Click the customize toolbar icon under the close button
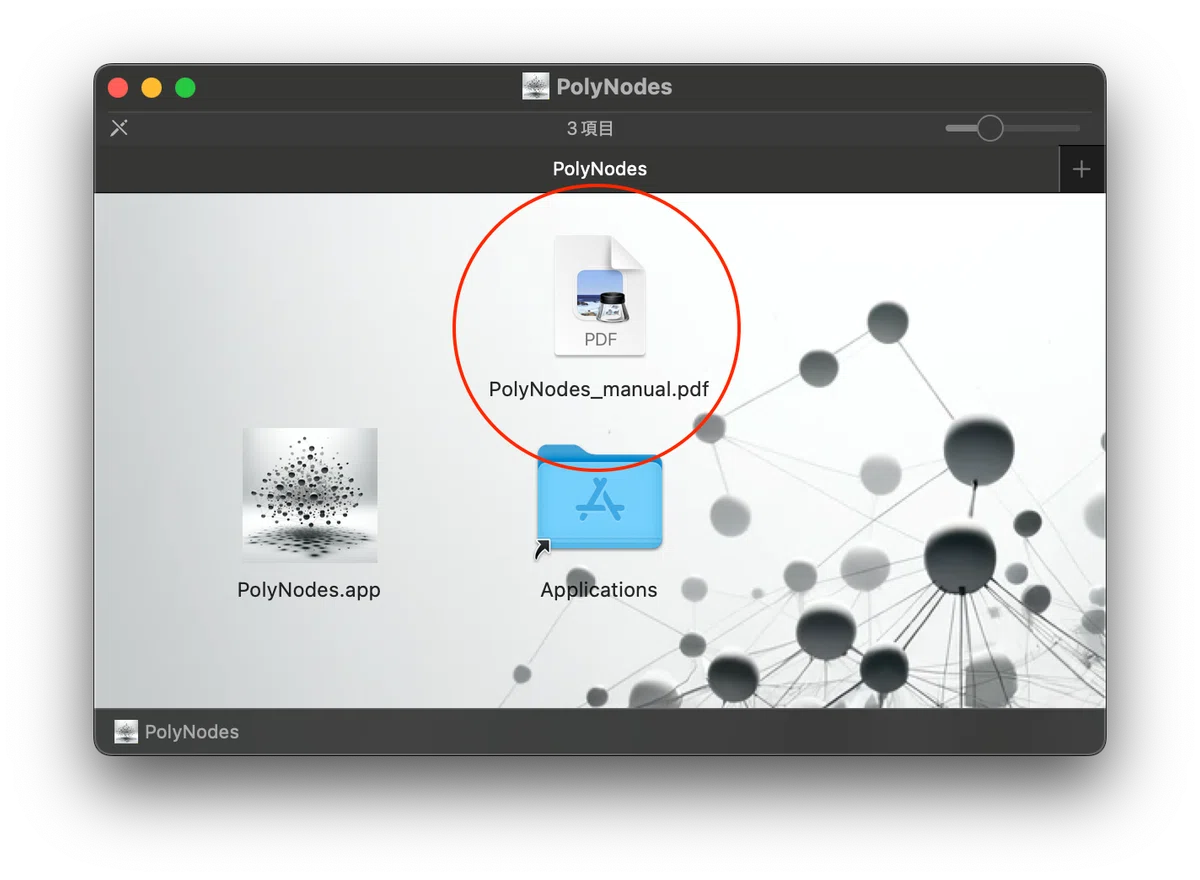Screen dimensions: 1200x880 click(119, 128)
